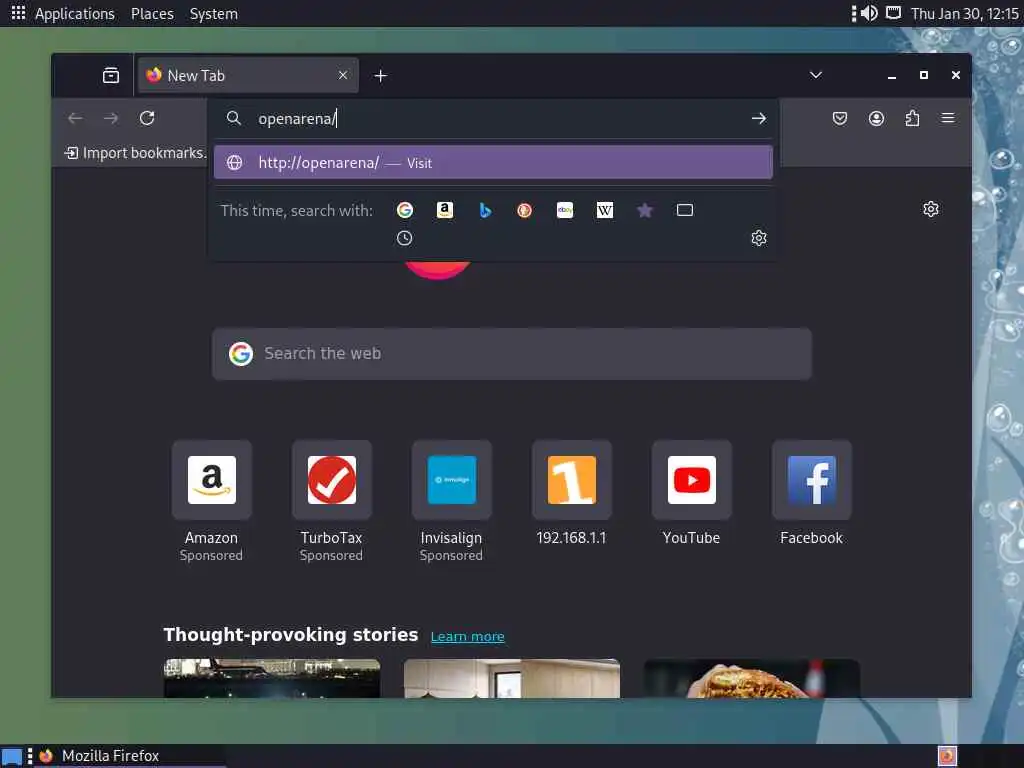Go back to previous page
Viewport: 1024px width, 768px height.
[x=75, y=118]
